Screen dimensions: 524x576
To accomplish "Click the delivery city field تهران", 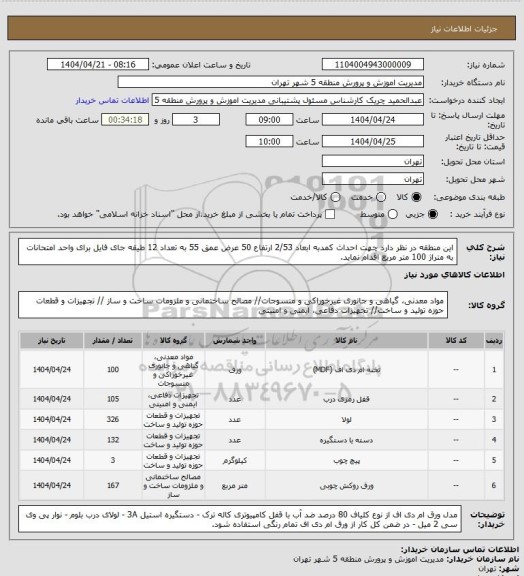I will coord(373,179).
